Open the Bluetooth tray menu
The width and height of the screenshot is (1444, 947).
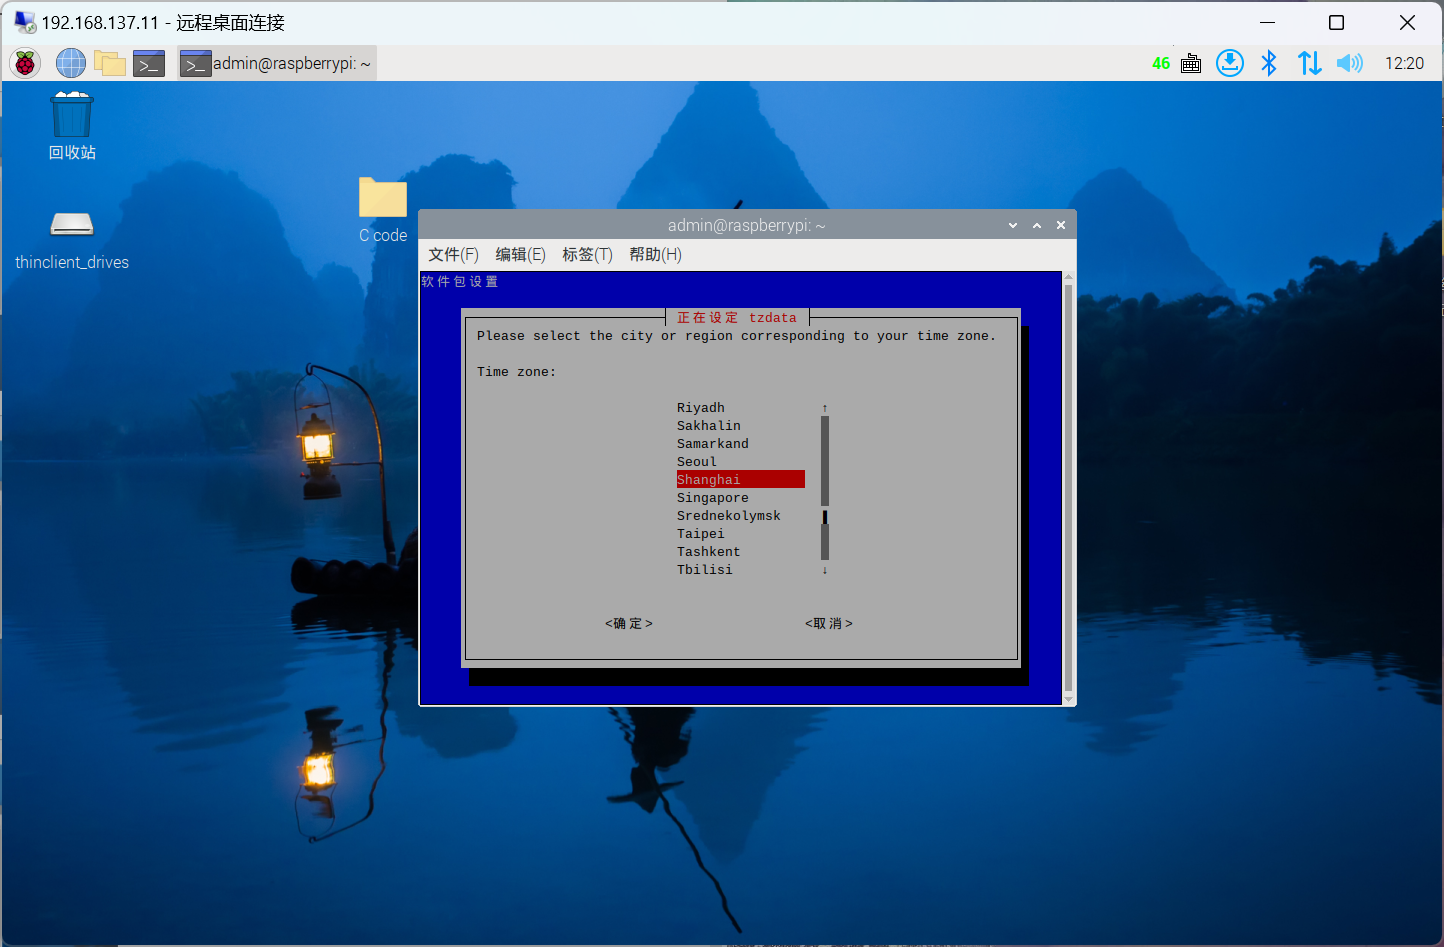tap(1269, 63)
